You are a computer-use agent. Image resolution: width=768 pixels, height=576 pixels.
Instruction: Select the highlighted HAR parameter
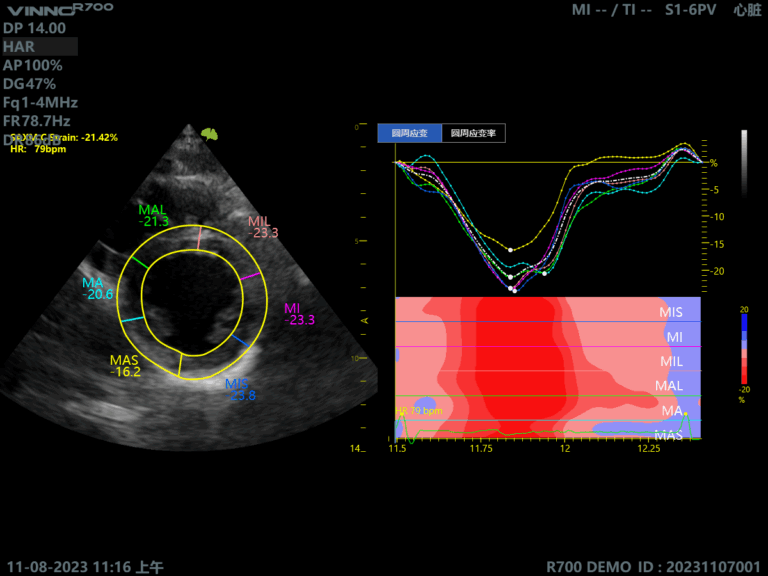[x=40, y=47]
